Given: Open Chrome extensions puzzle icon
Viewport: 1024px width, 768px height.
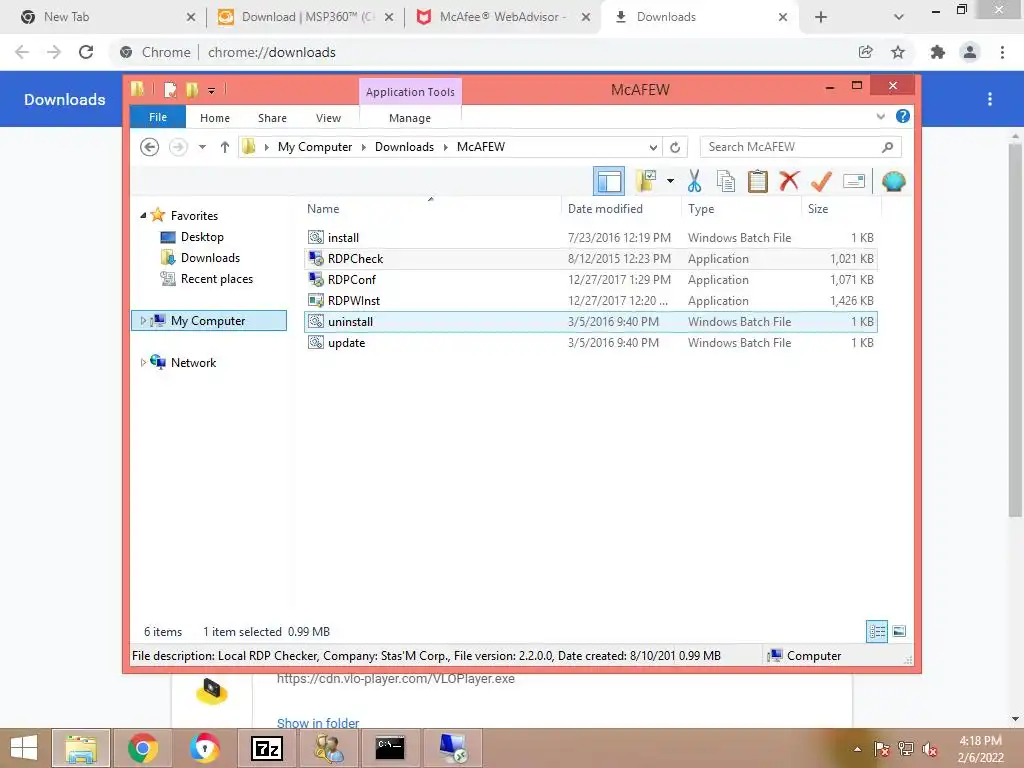Looking at the screenshot, I should coord(937,52).
